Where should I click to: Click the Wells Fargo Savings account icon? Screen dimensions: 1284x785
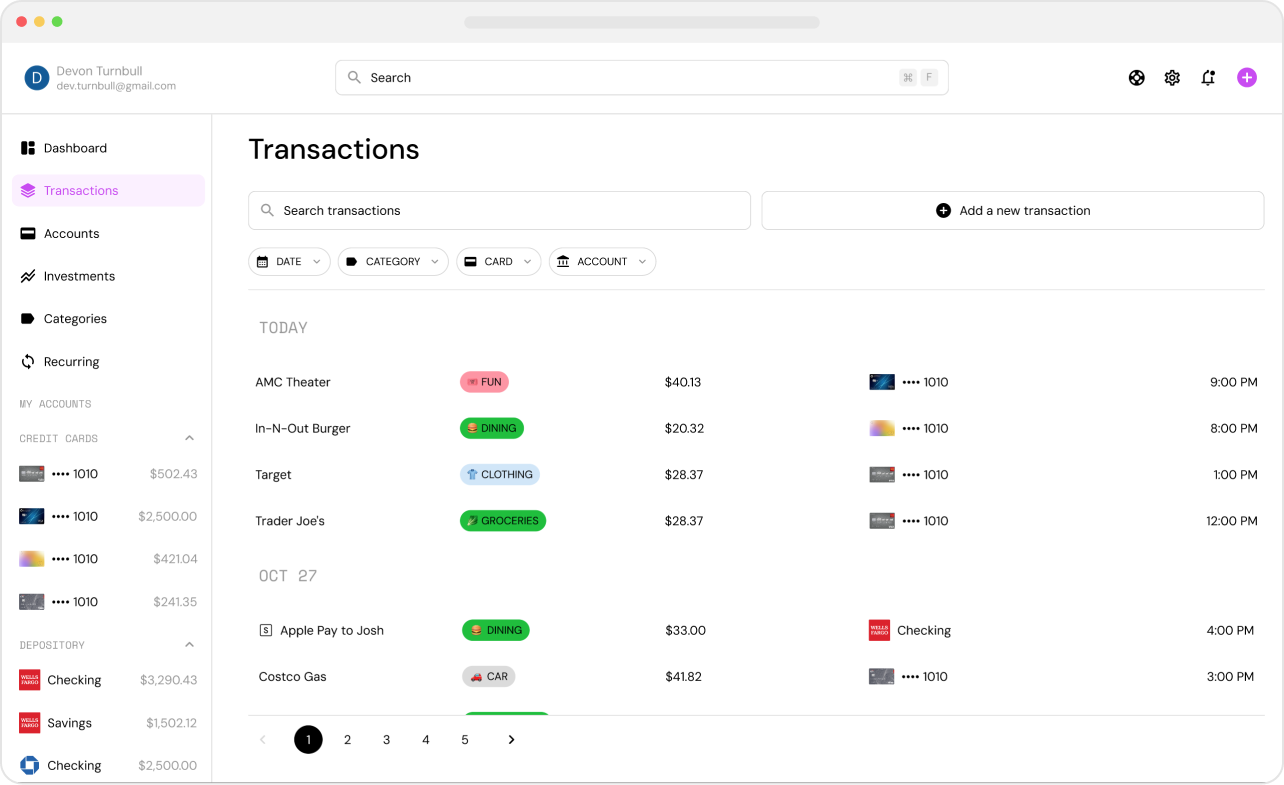[30, 723]
